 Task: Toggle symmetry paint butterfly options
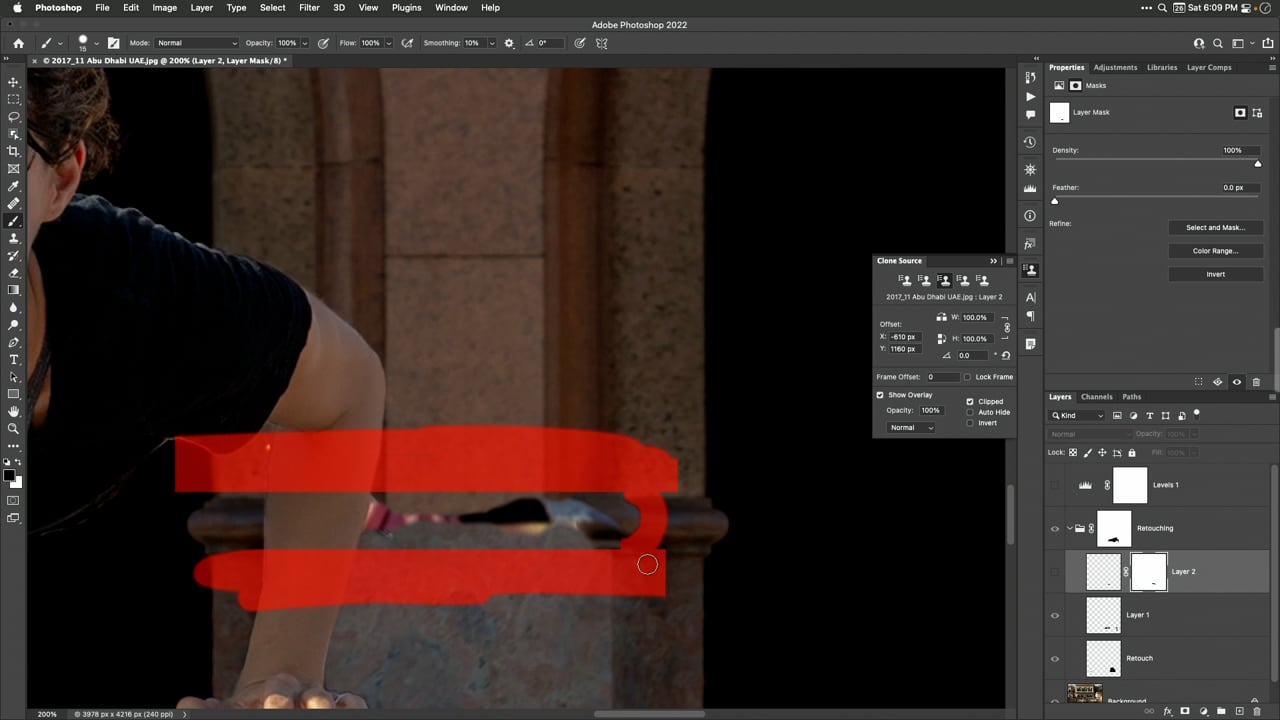click(x=602, y=43)
